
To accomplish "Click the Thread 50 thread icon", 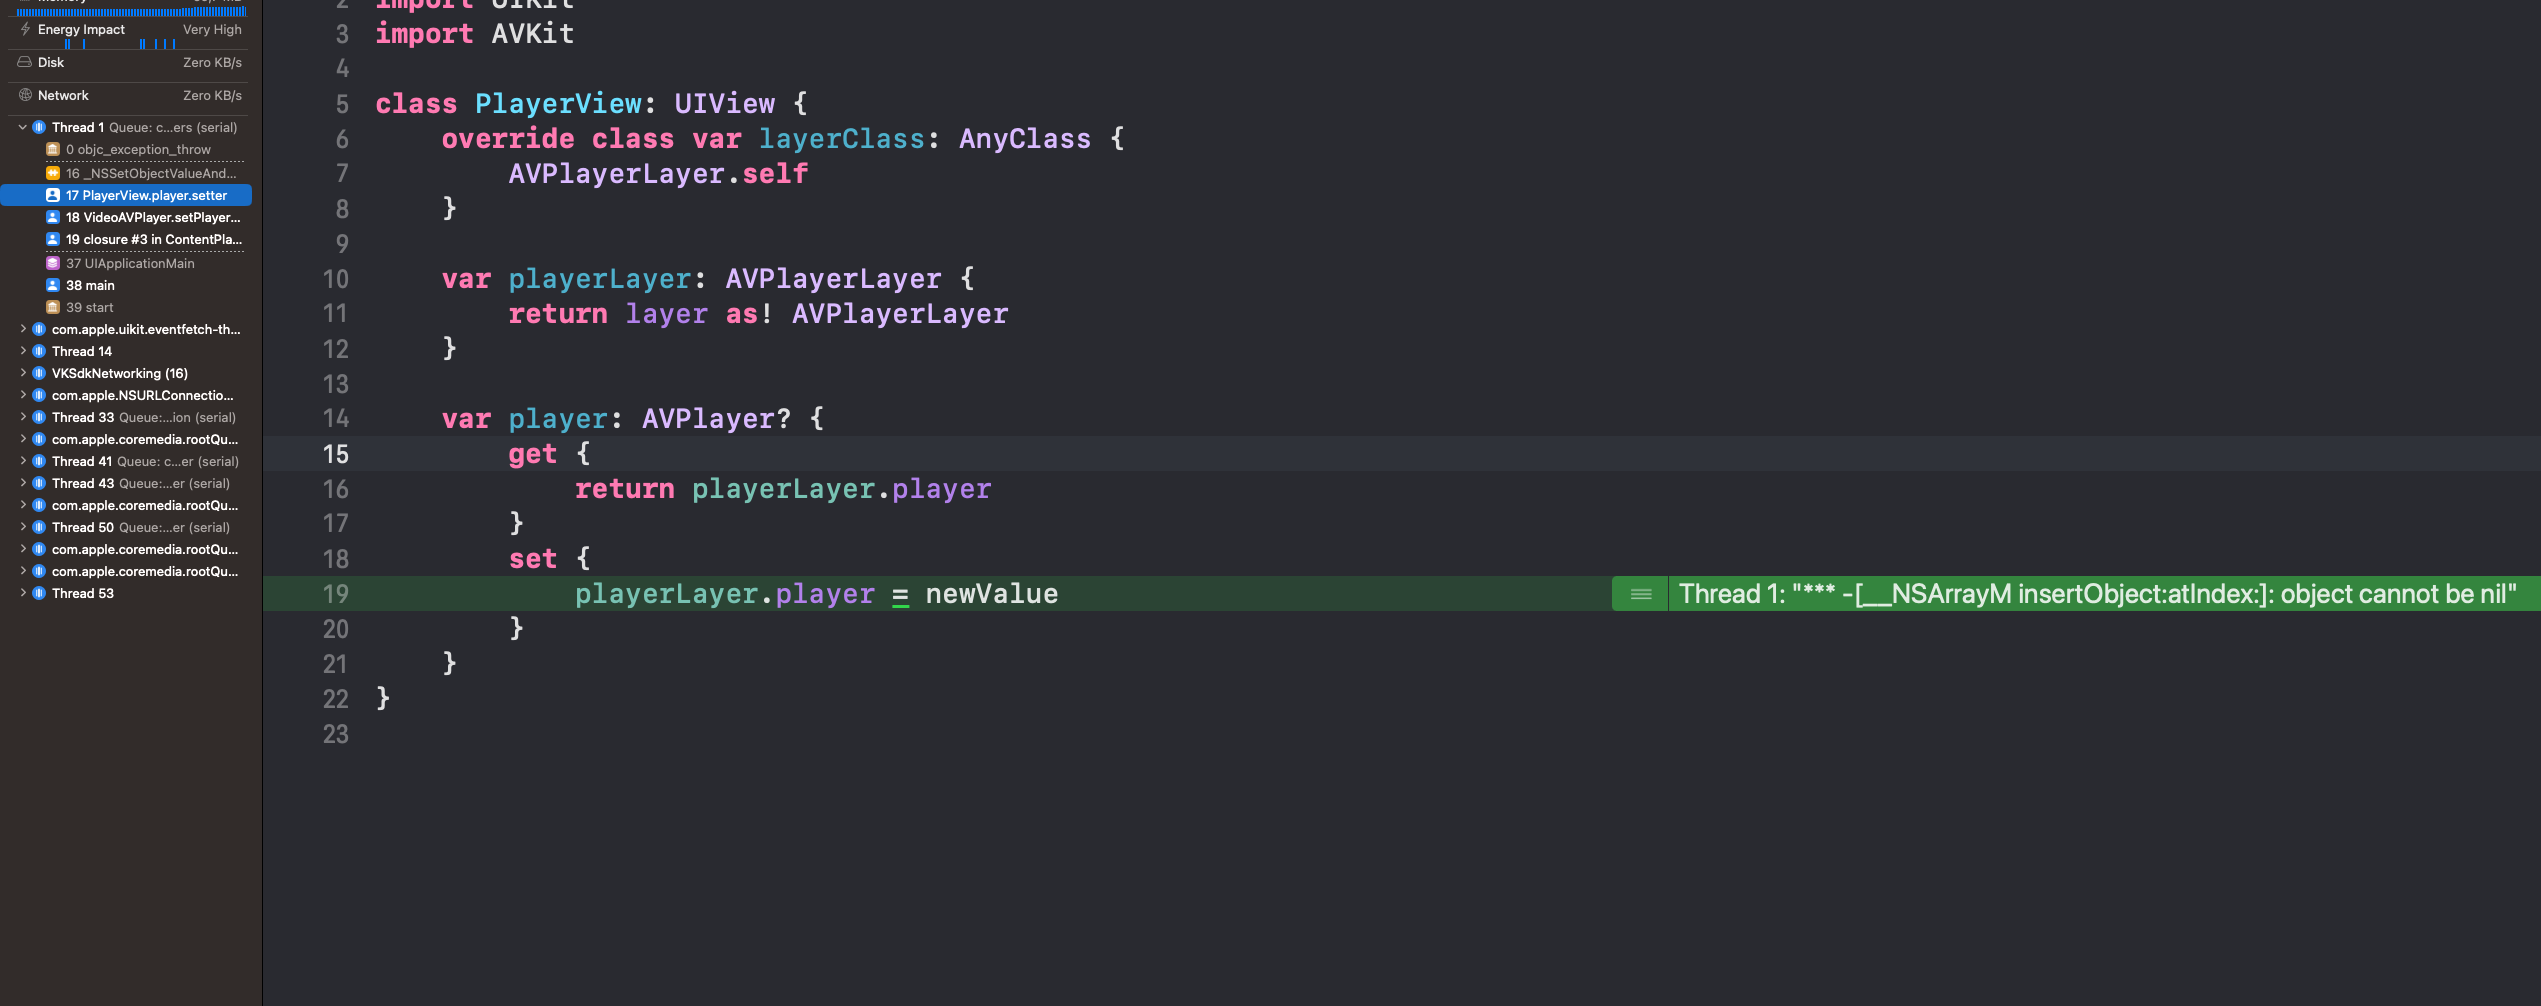I will coord(39,527).
